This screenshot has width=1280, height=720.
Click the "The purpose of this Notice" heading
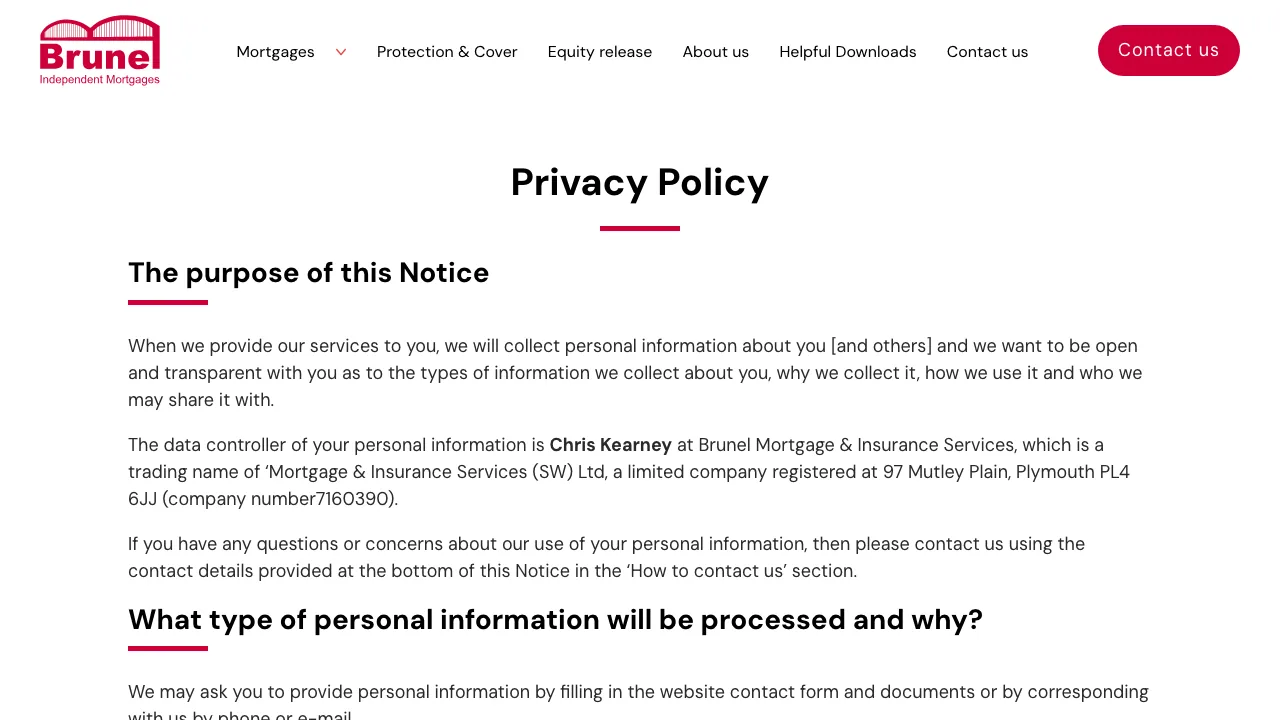pos(308,273)
